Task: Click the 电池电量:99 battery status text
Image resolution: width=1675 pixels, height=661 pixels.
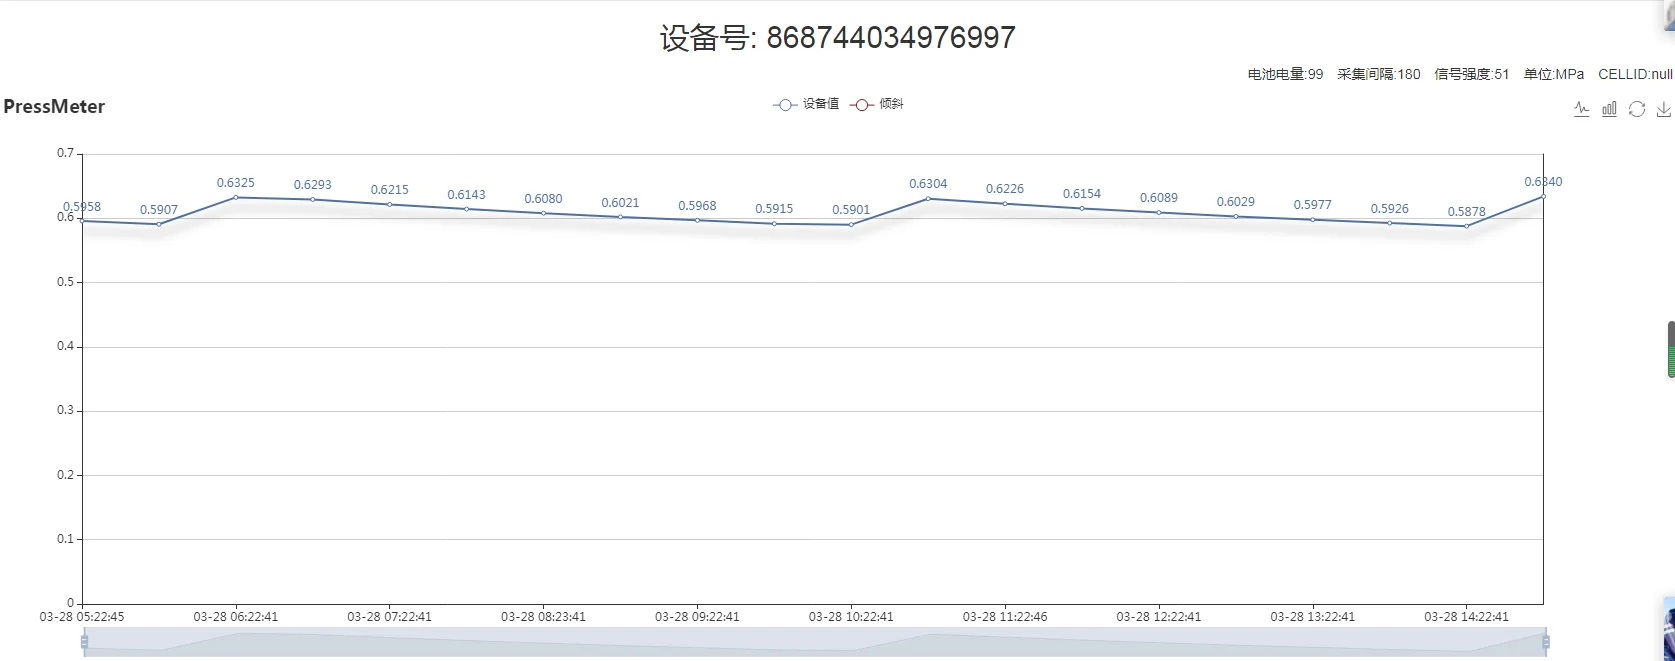Action: point(1285,74)
